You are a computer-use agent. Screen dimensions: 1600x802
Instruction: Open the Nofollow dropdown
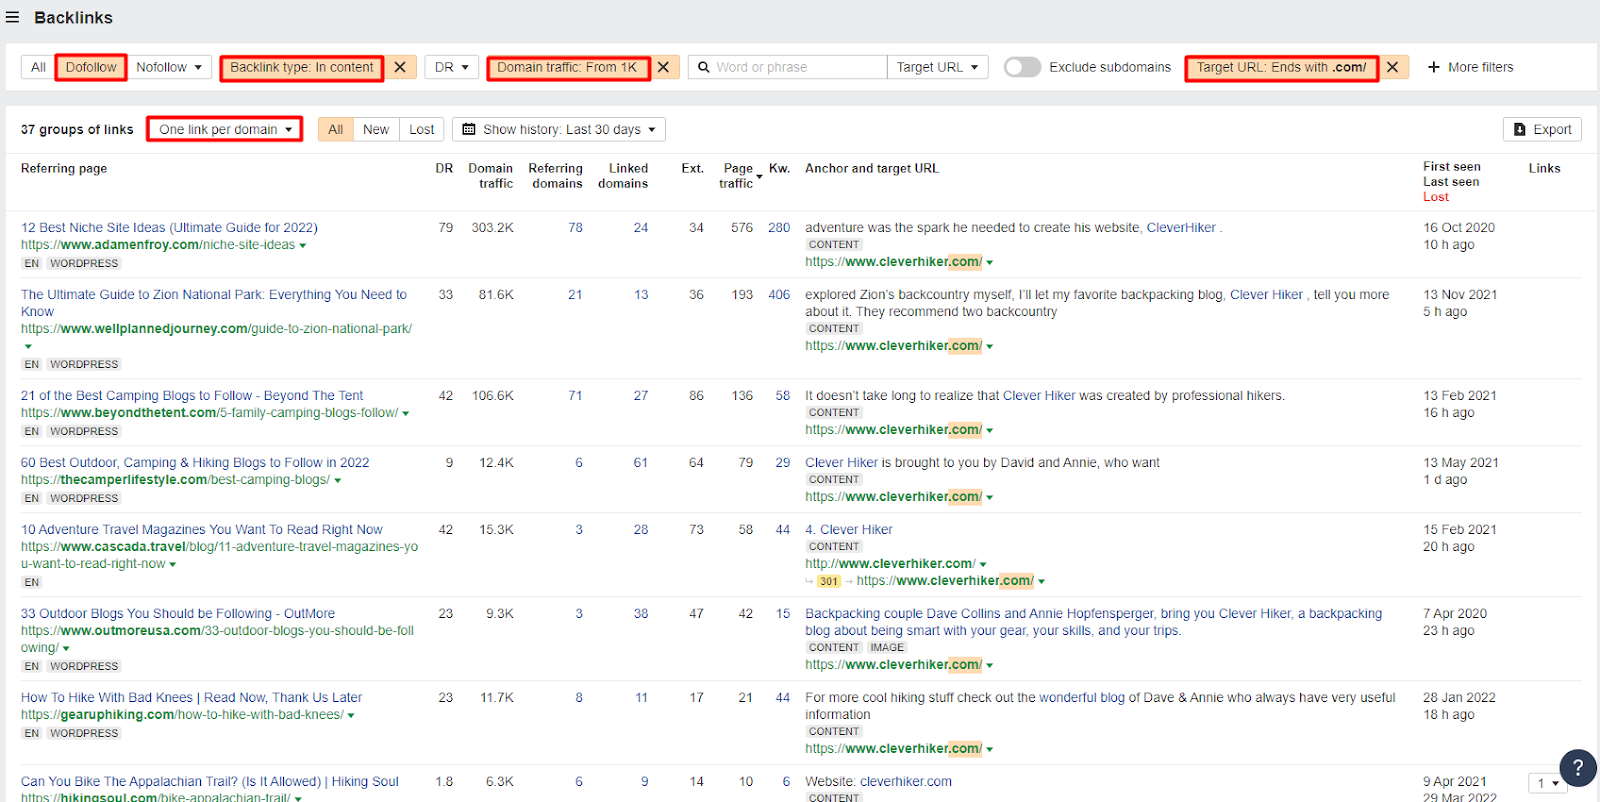pyautogui.click(x=169, y=67)
